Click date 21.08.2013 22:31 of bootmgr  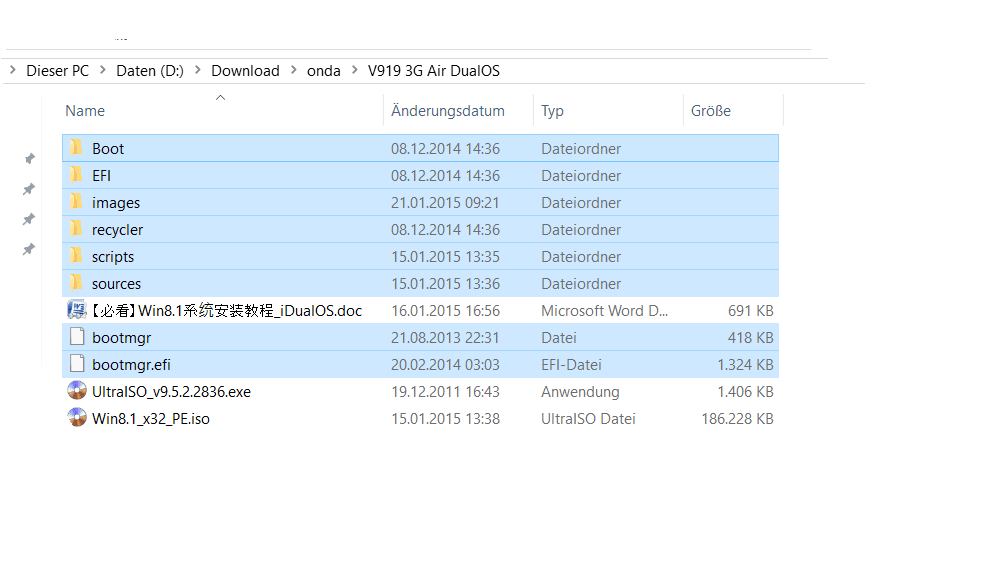445,338
